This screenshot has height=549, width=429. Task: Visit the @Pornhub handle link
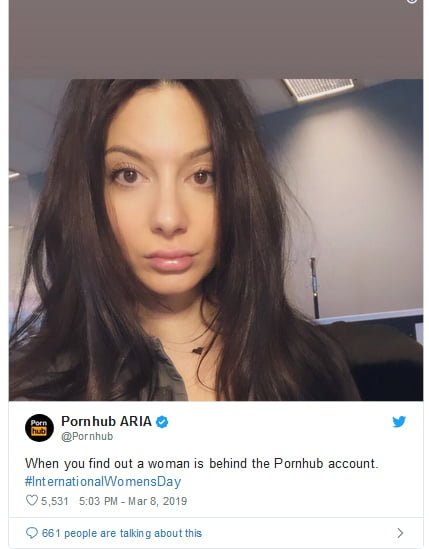[x=87, y=436]
